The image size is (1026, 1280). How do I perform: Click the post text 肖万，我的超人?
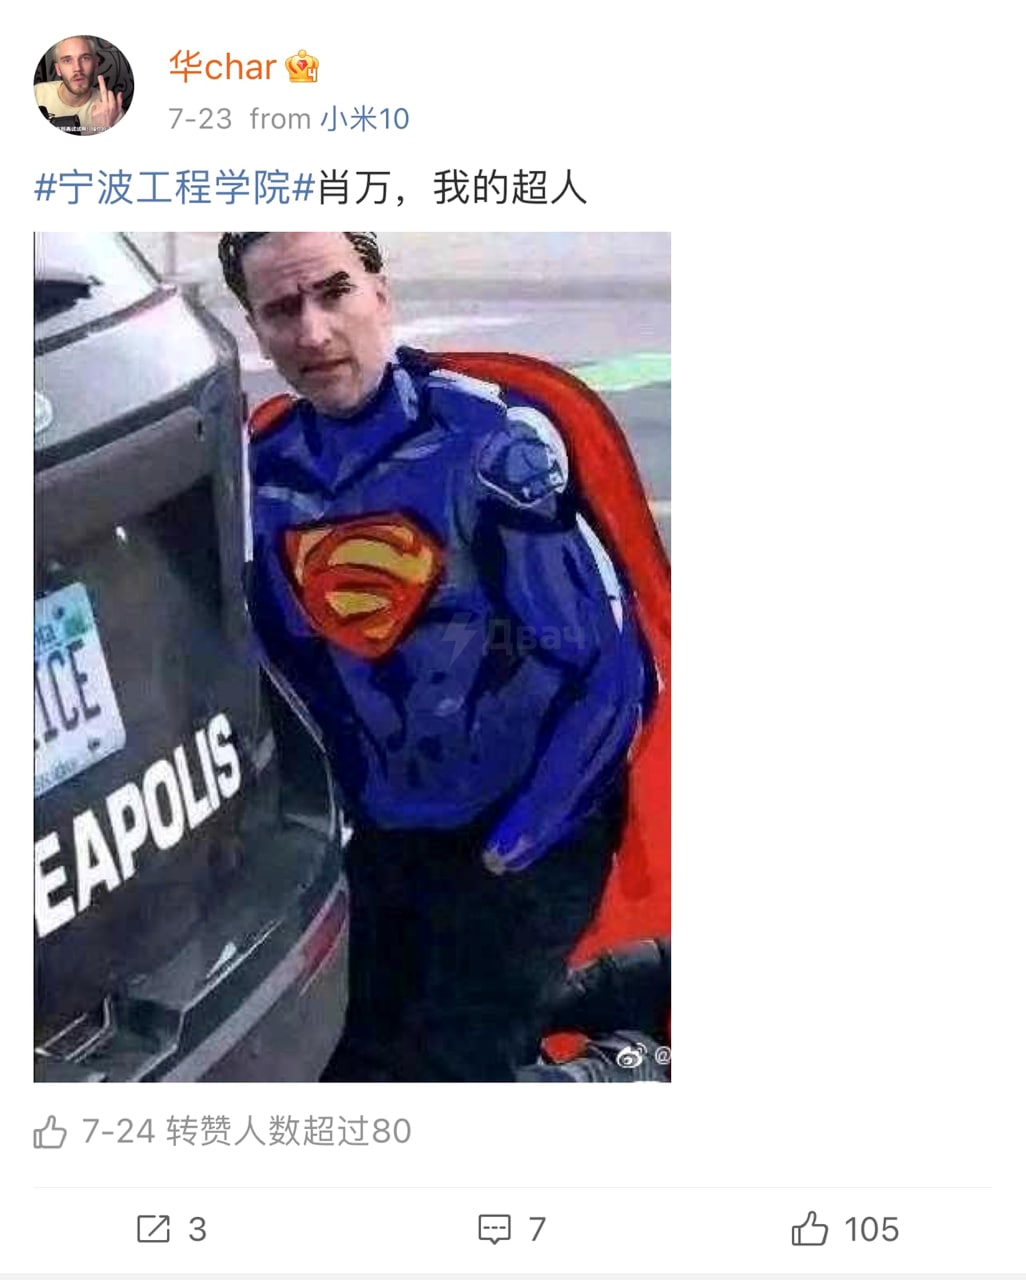pyautogui.click(x=452, y=187)
